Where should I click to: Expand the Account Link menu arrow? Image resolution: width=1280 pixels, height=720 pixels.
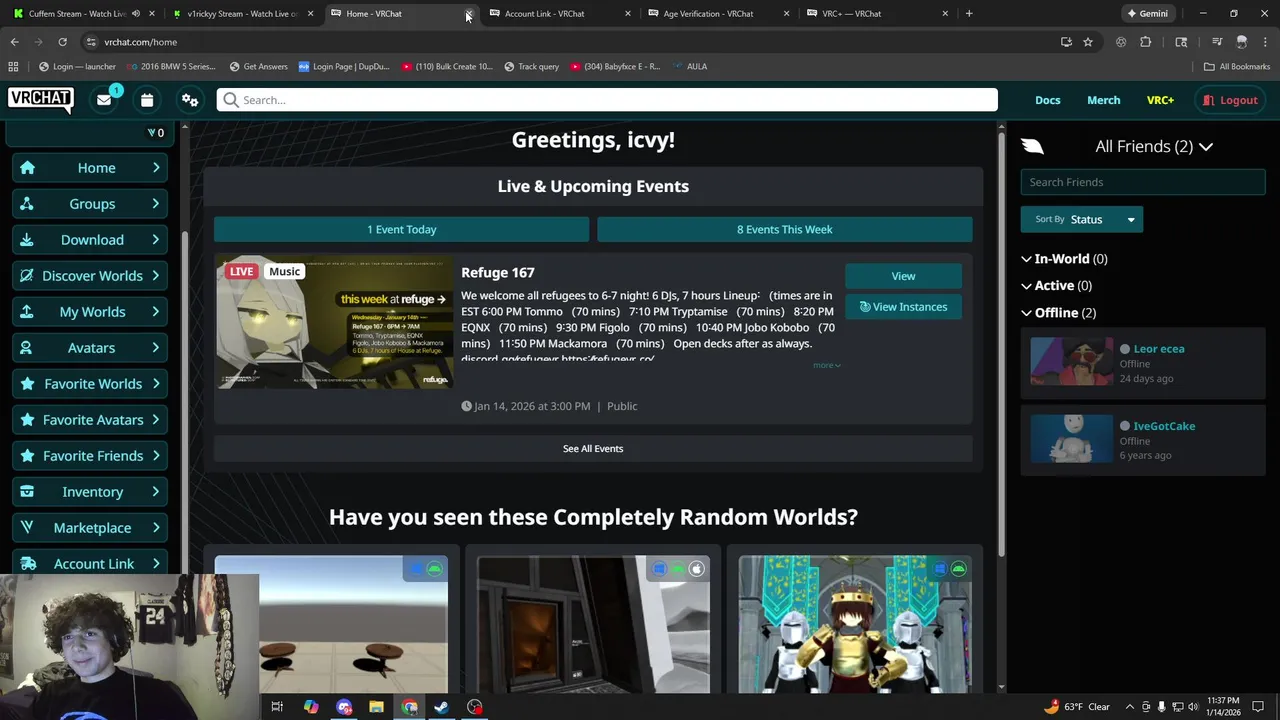[156, 564]
